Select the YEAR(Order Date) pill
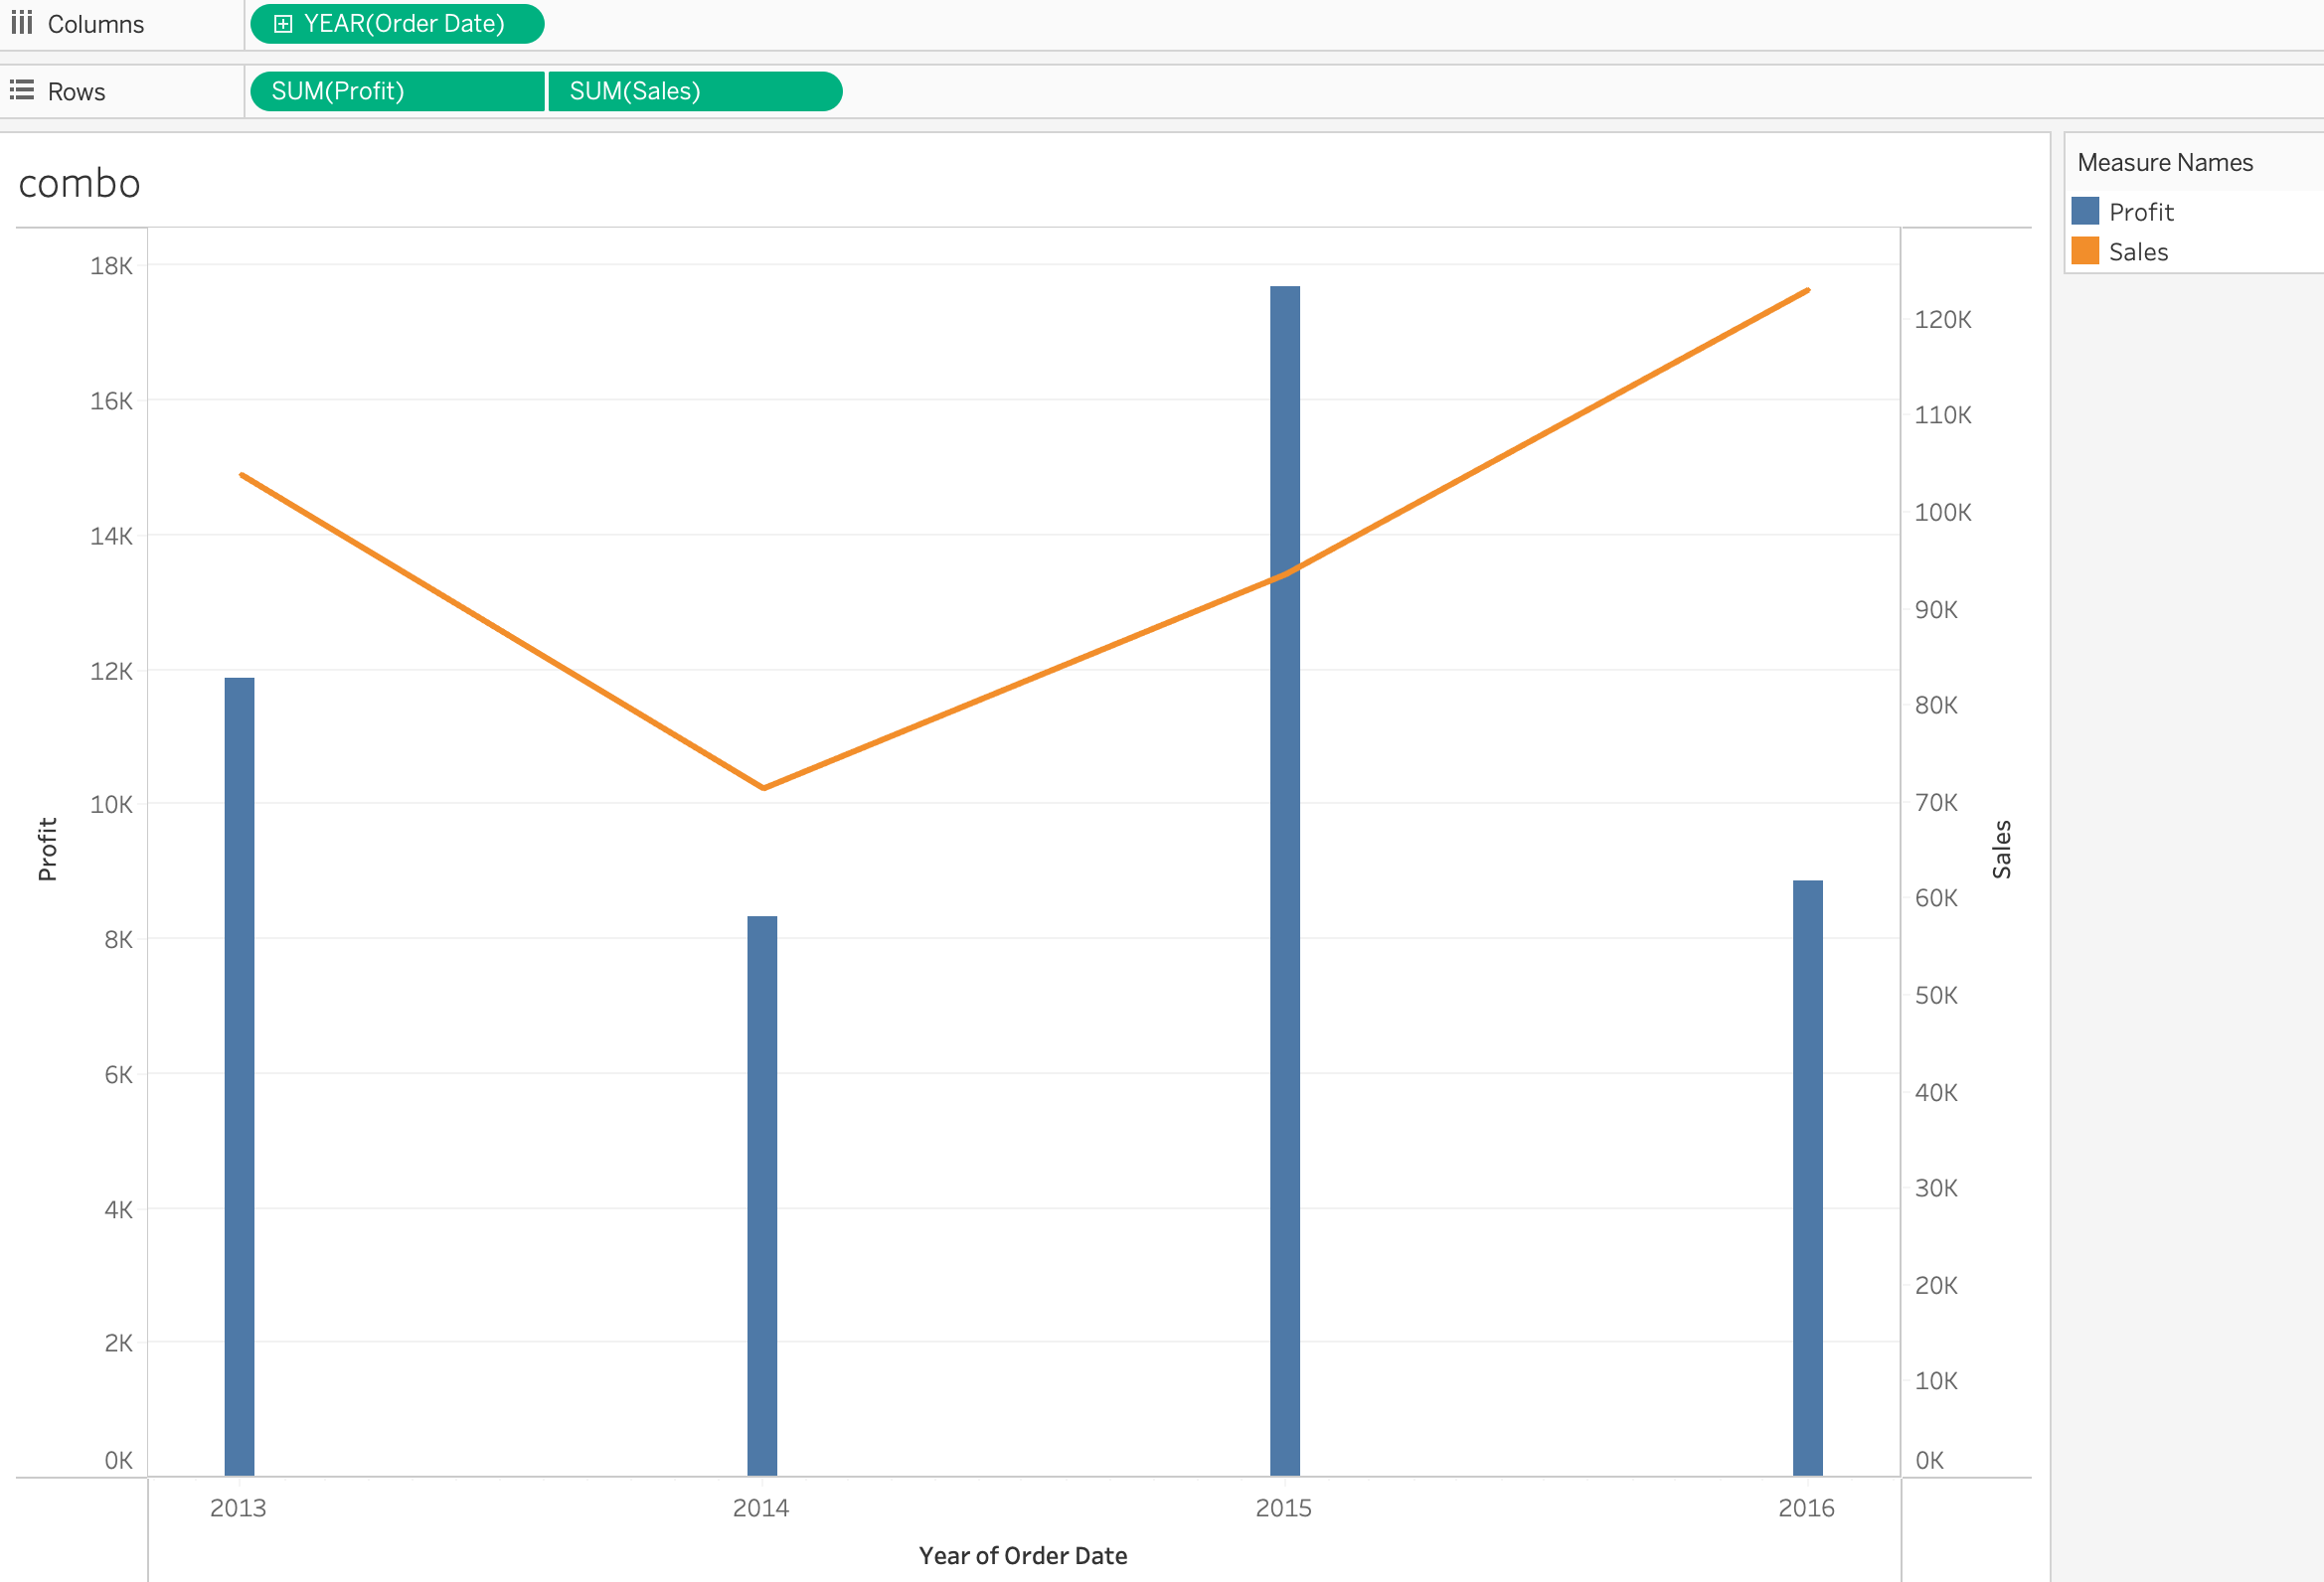Viewport: 2324px width, 1582px height. (x=404, y=24)
